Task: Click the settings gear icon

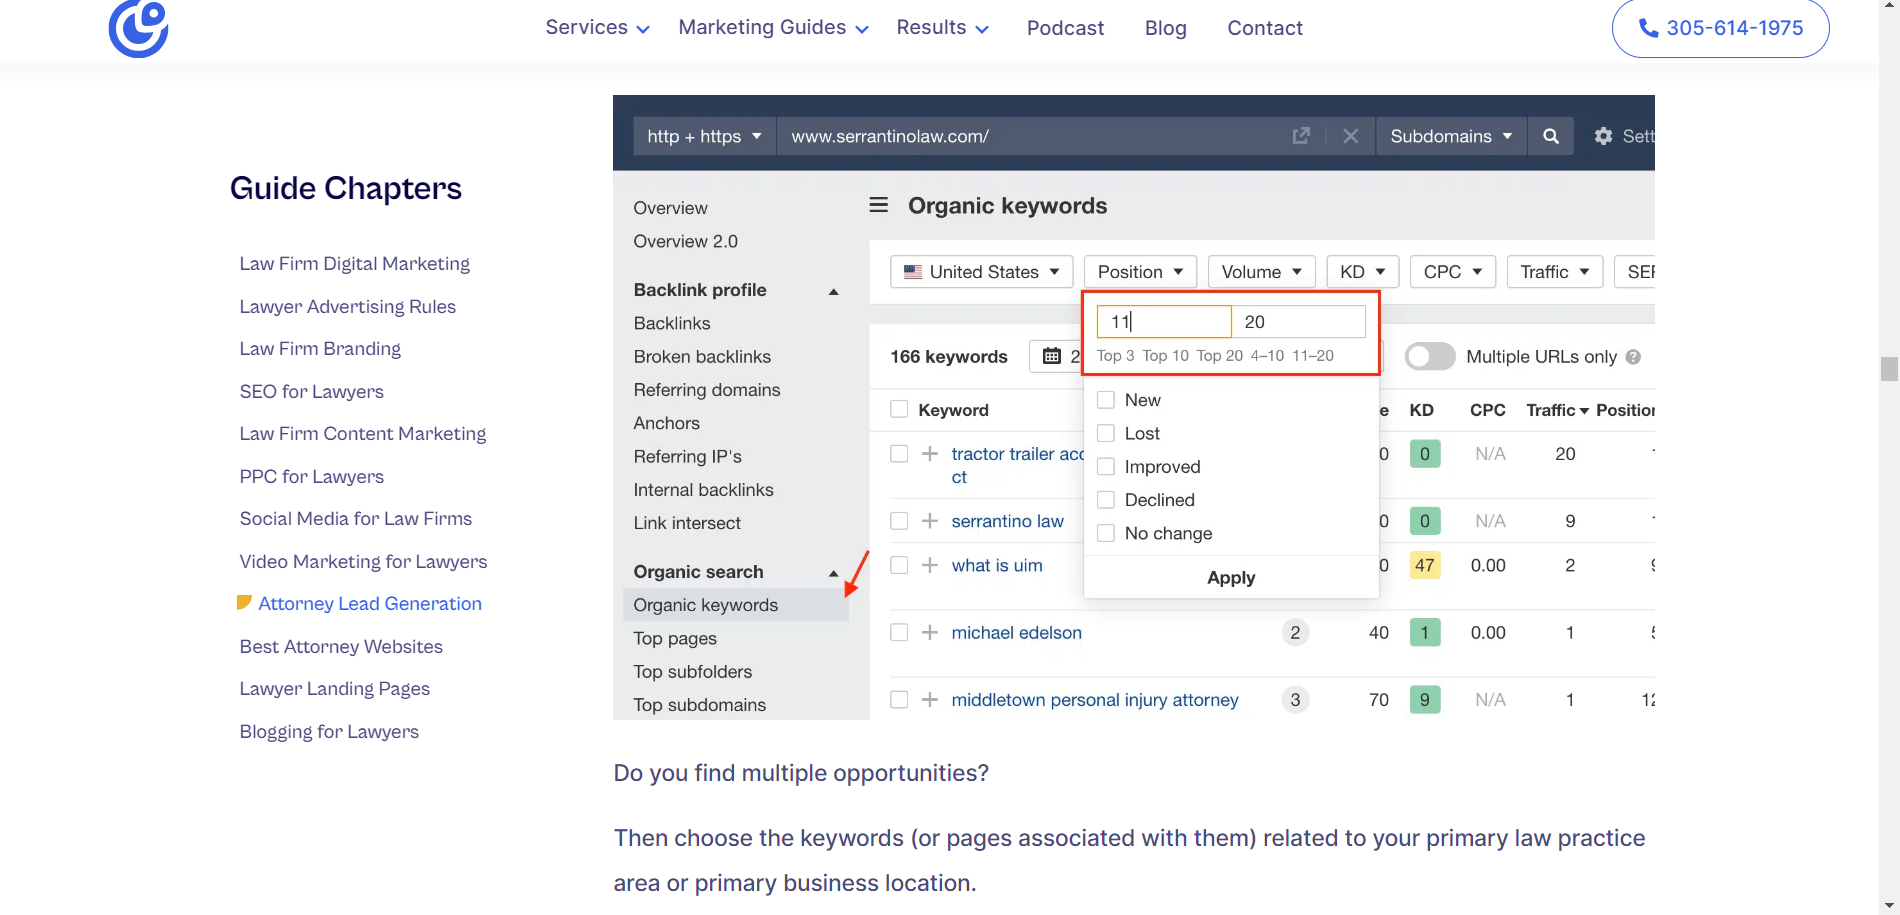Action: pyautogui.click(x=1603, y=136)
